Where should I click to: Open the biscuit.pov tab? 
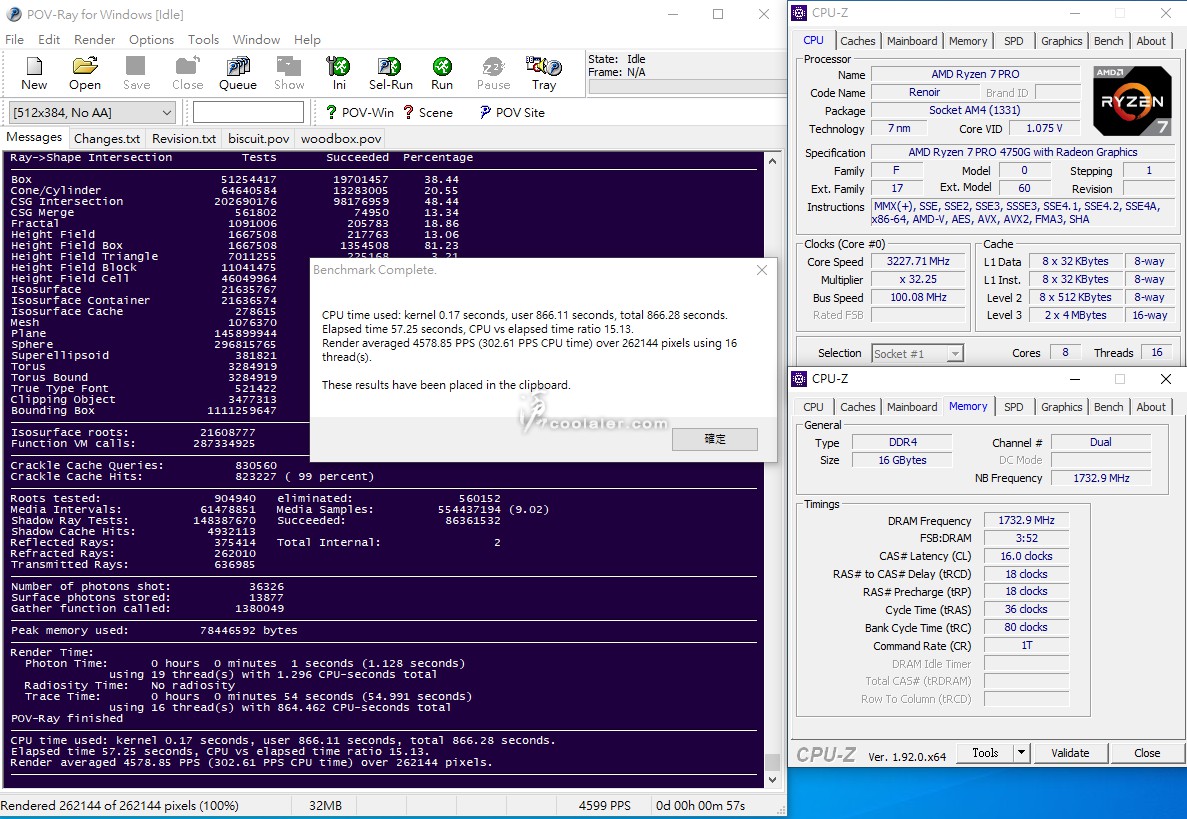pyautogui.click(x=259, y=139)
